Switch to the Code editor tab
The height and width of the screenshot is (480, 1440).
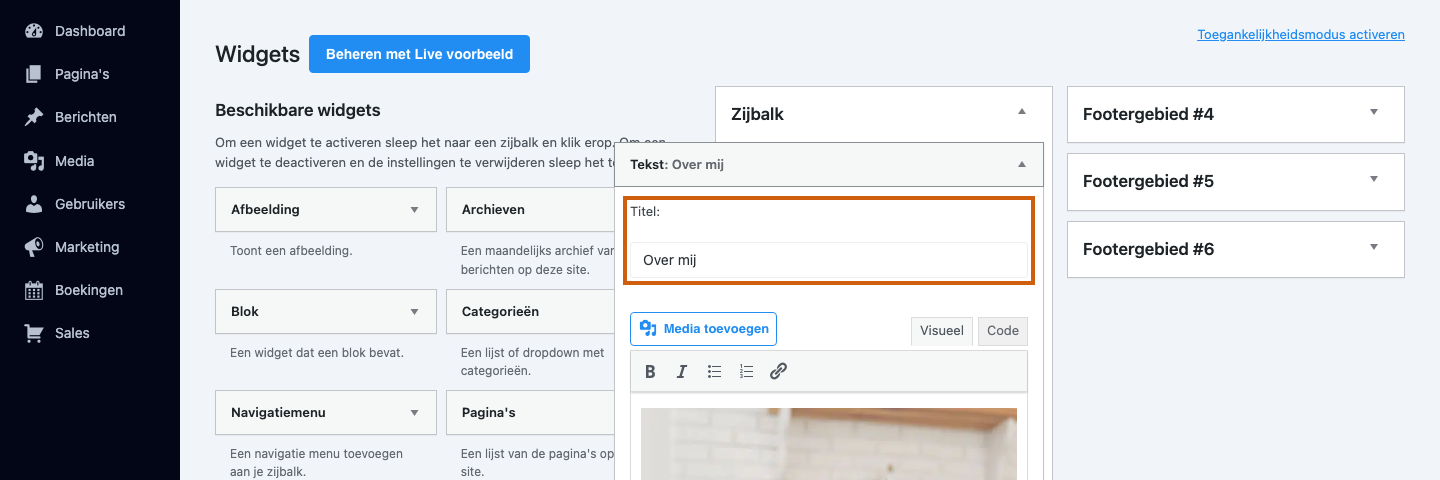(x=1003, y=331)
